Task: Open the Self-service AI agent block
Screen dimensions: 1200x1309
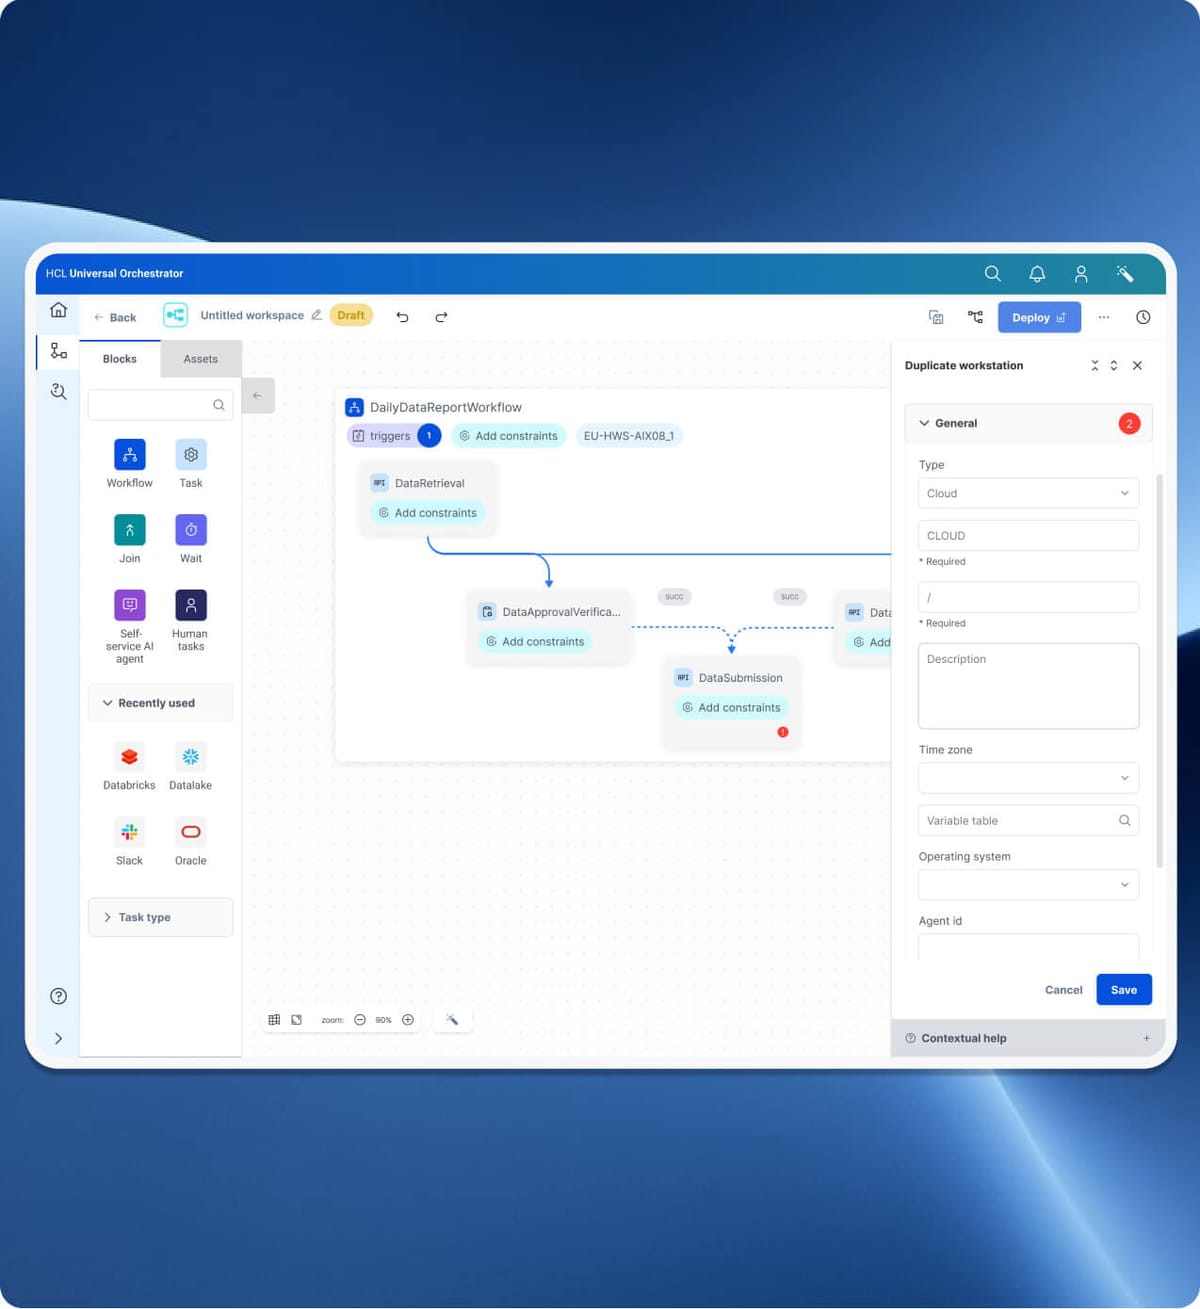Action: [x=129, y=605]
